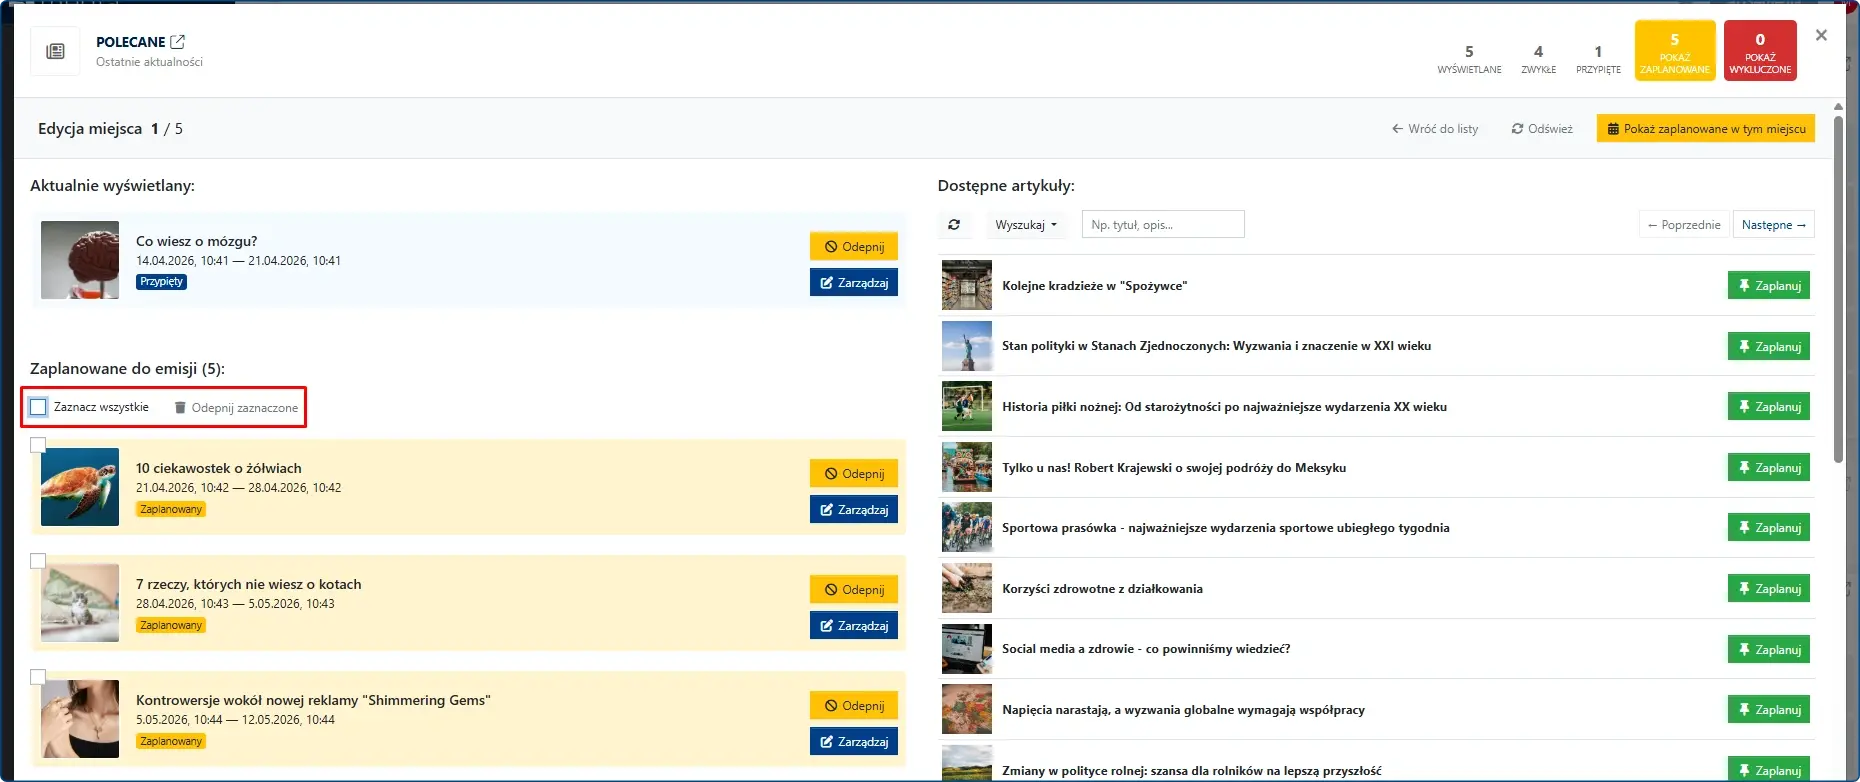The image size is (1860, 782).
Task: Check the Zaznacz wszystkie checkbox
Action: (x=38, y=407)
